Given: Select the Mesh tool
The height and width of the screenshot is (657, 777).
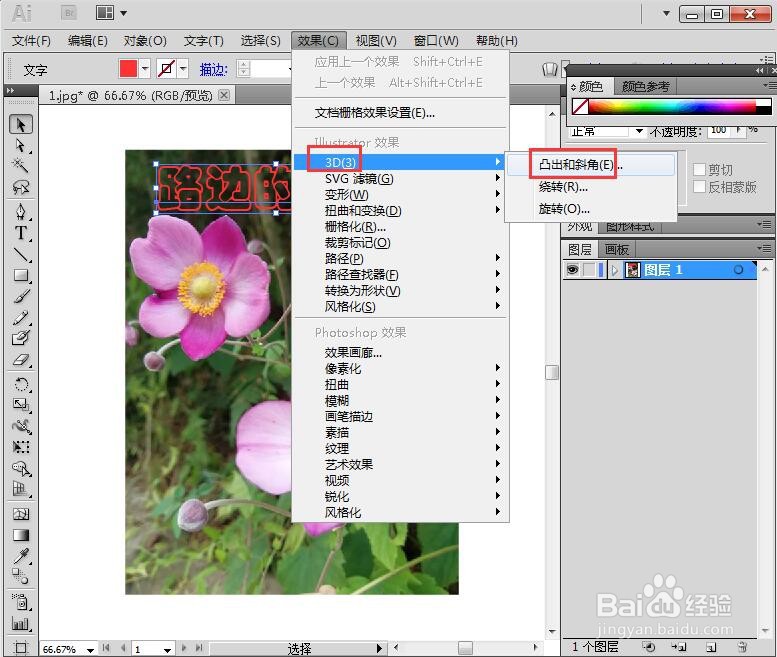Looking at the screenshot, I should (20, 514).
